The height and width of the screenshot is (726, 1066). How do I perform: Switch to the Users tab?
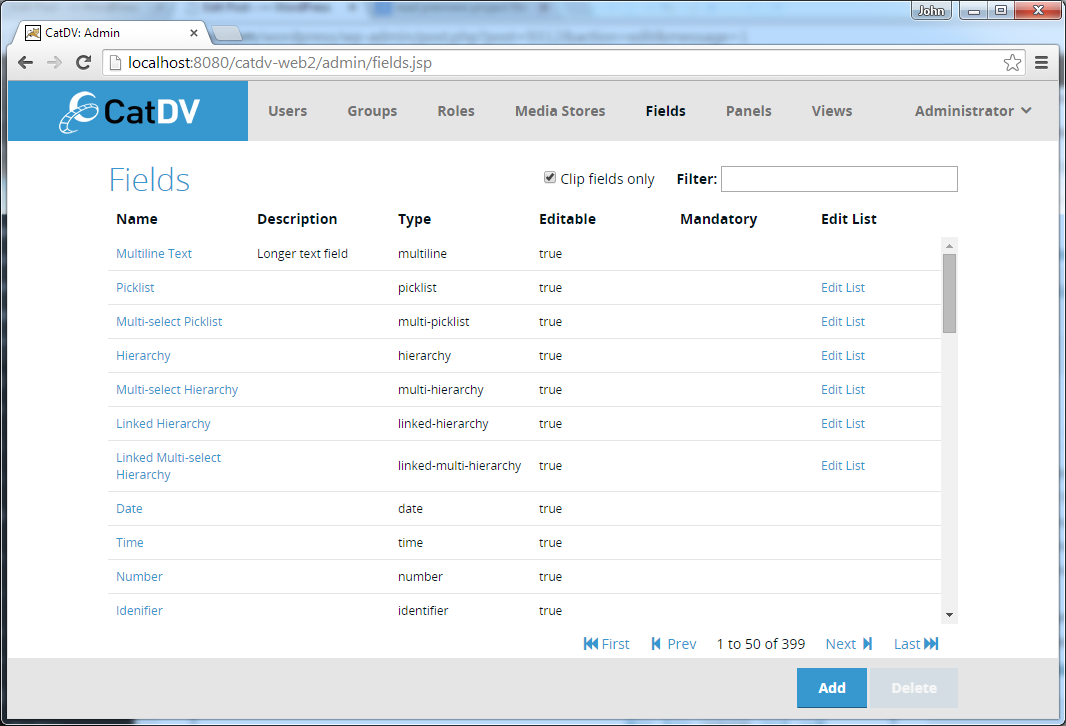[x=288, y=111]
